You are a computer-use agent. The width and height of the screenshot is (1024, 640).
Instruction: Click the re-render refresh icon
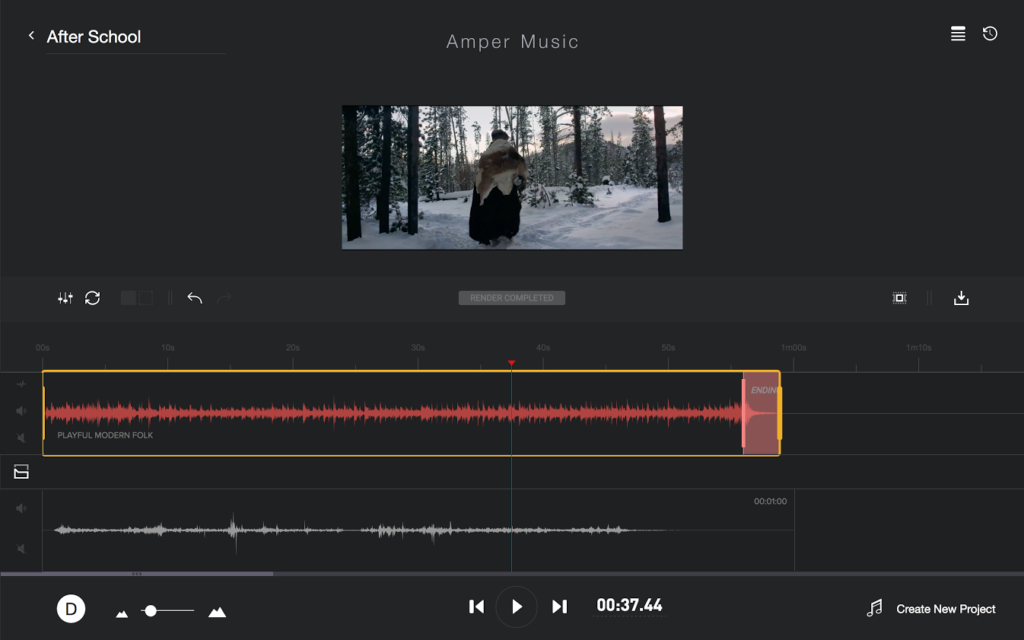point(91,297)
